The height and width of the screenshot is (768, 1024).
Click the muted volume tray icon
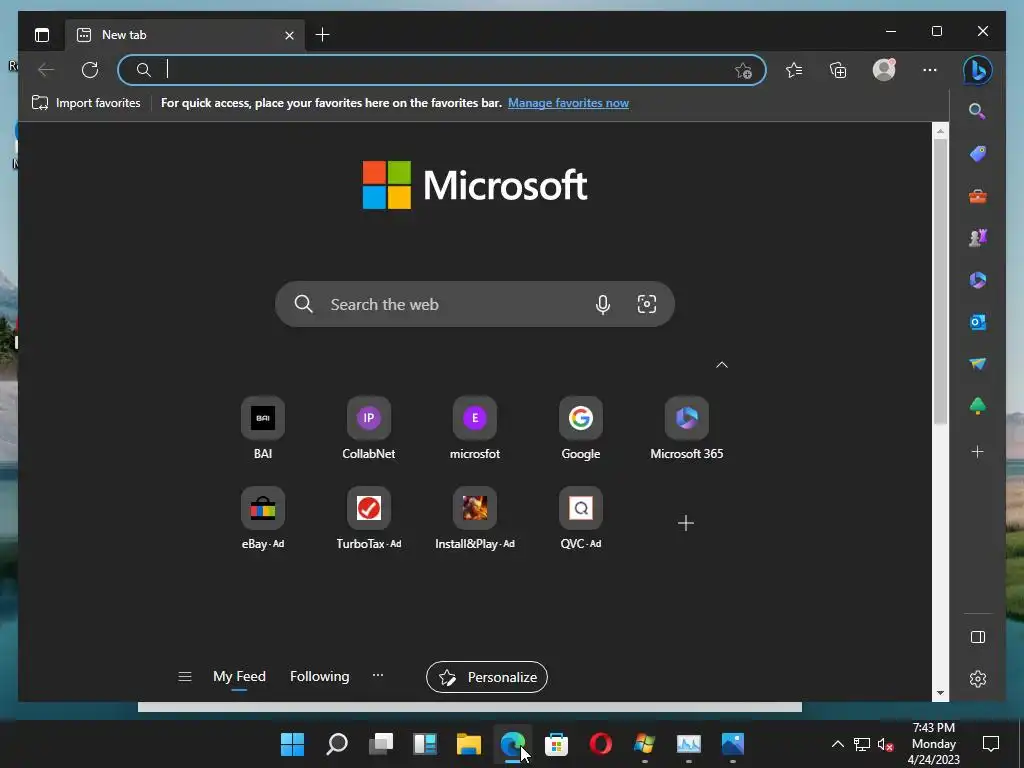[x=885, y=744]
